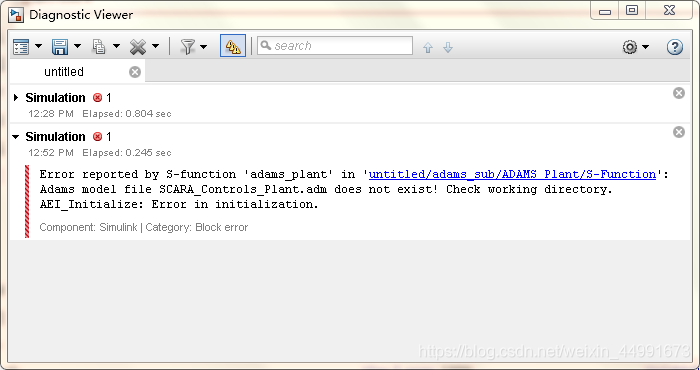Dismiss the 12:28 PM Simulation report
The image size is (700, 370).
click(679, 93)
